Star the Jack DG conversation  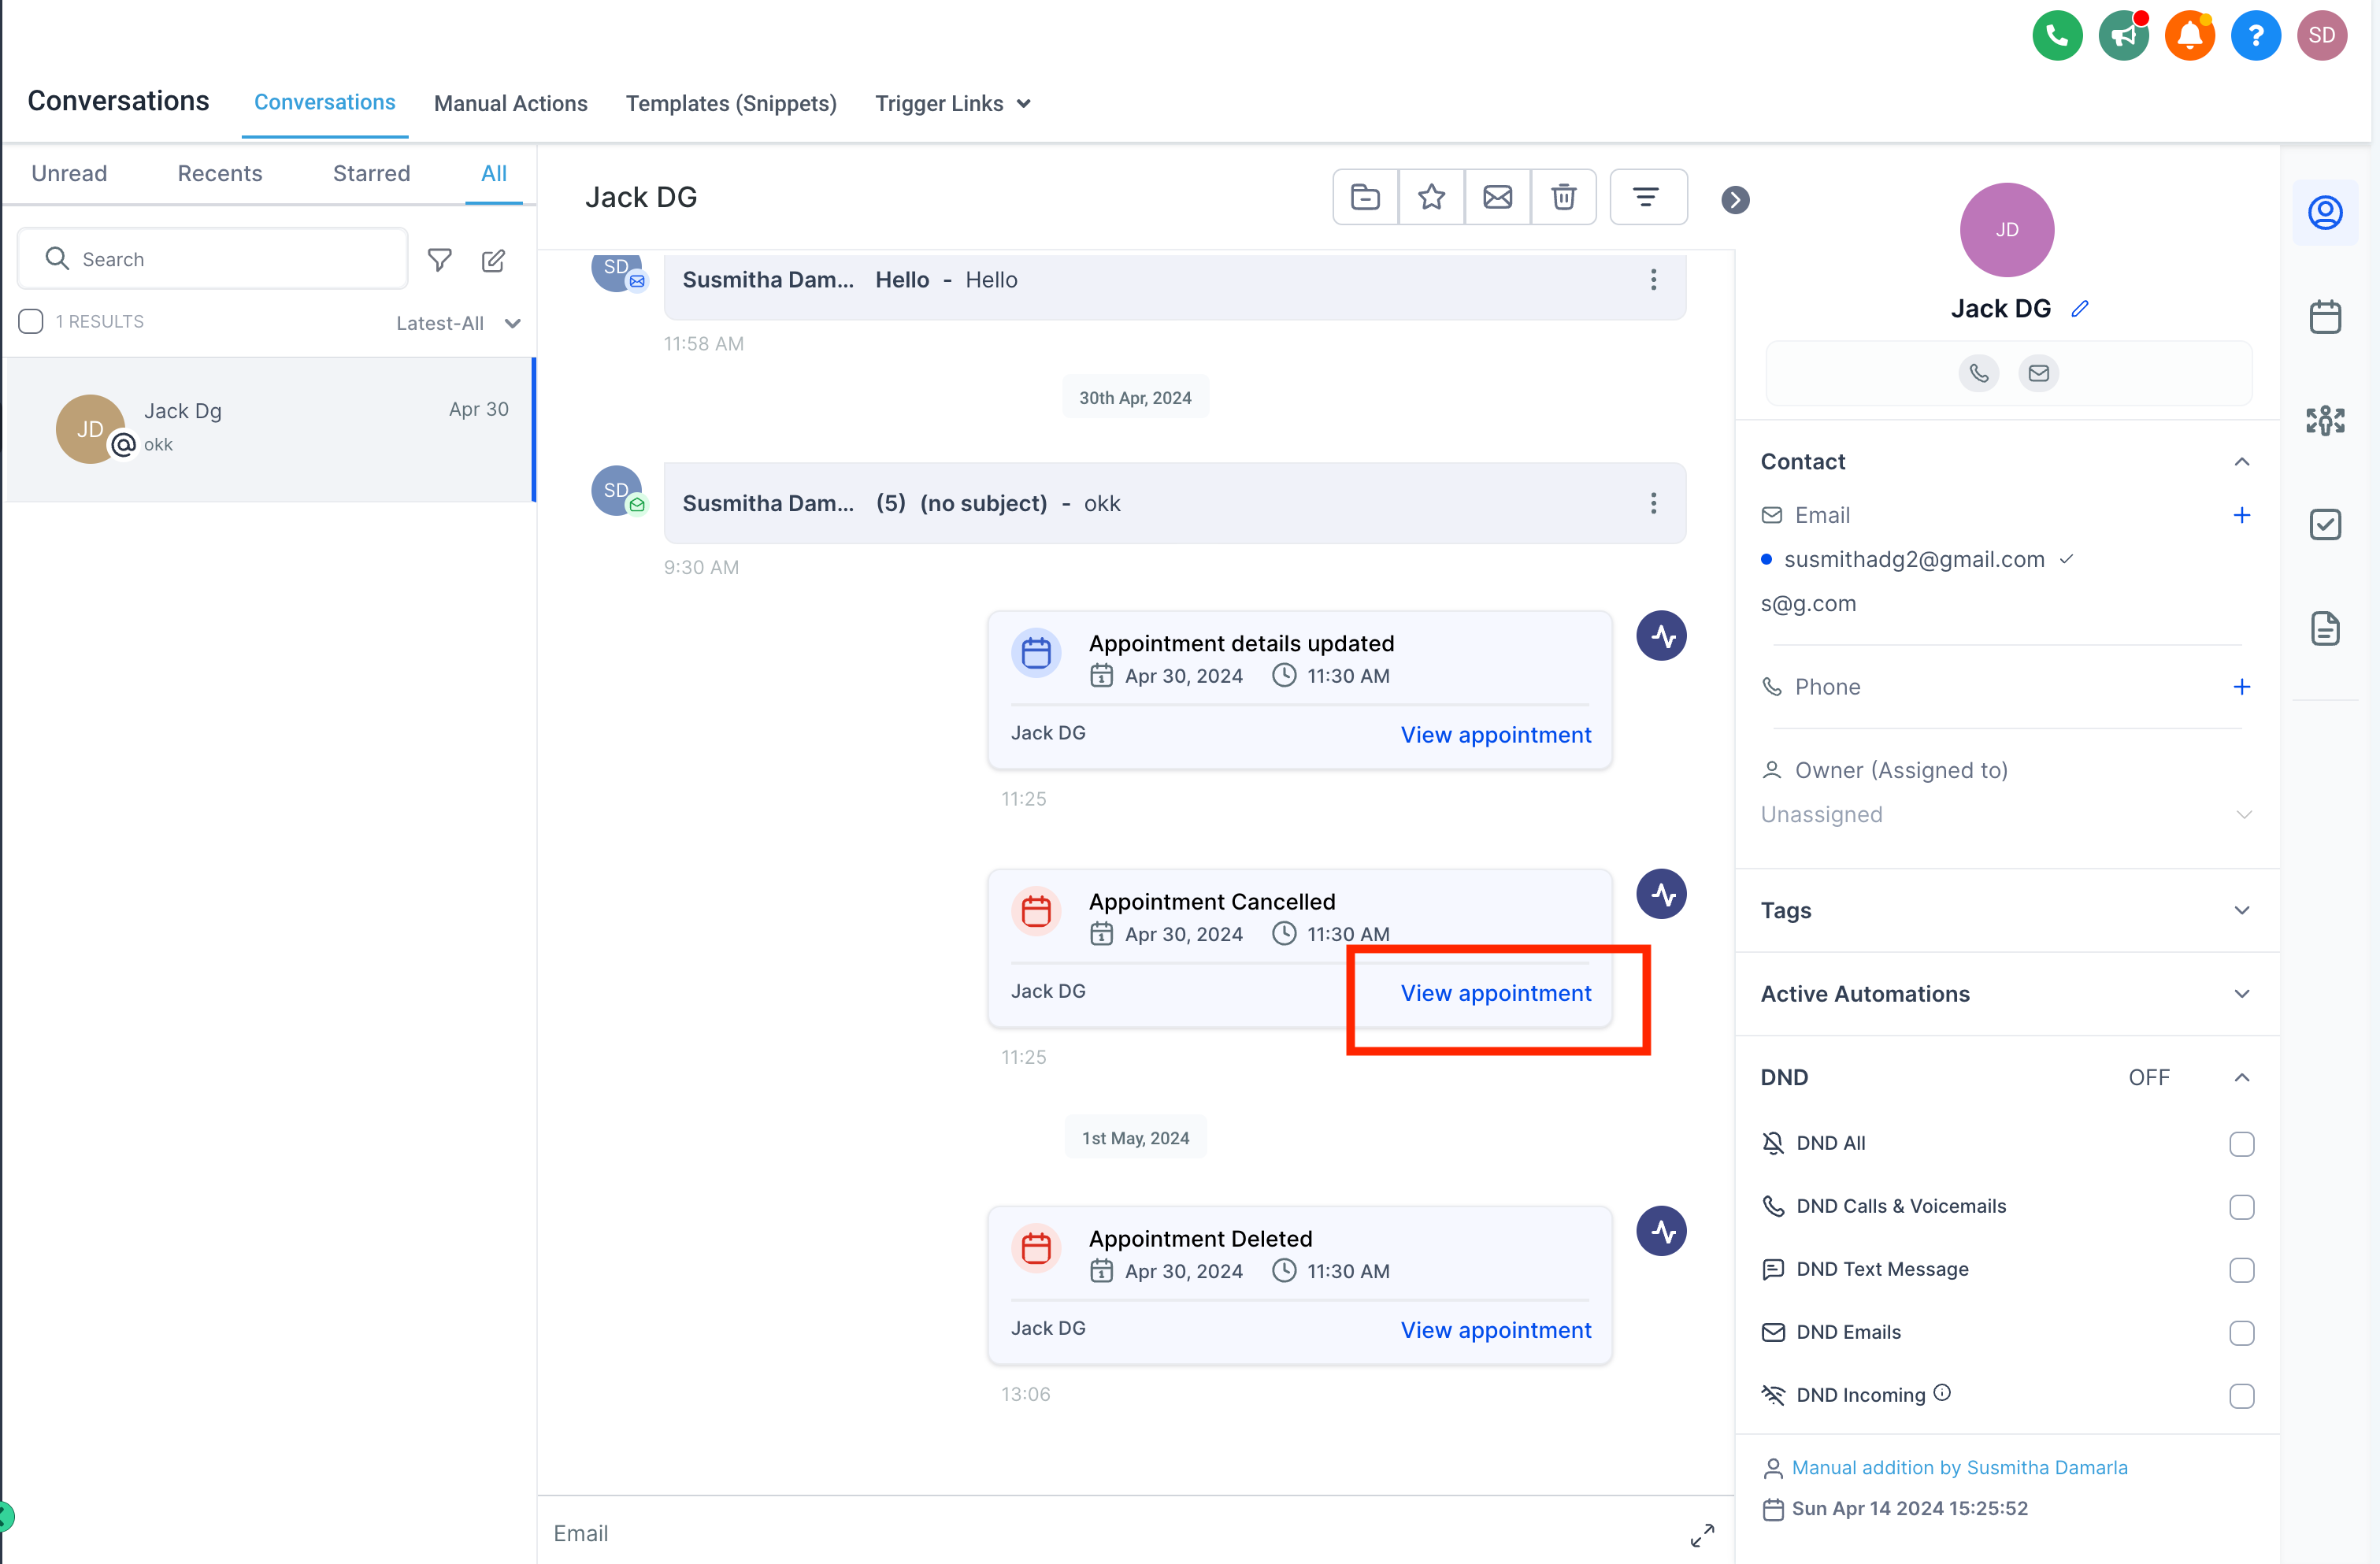[1431, 197]
